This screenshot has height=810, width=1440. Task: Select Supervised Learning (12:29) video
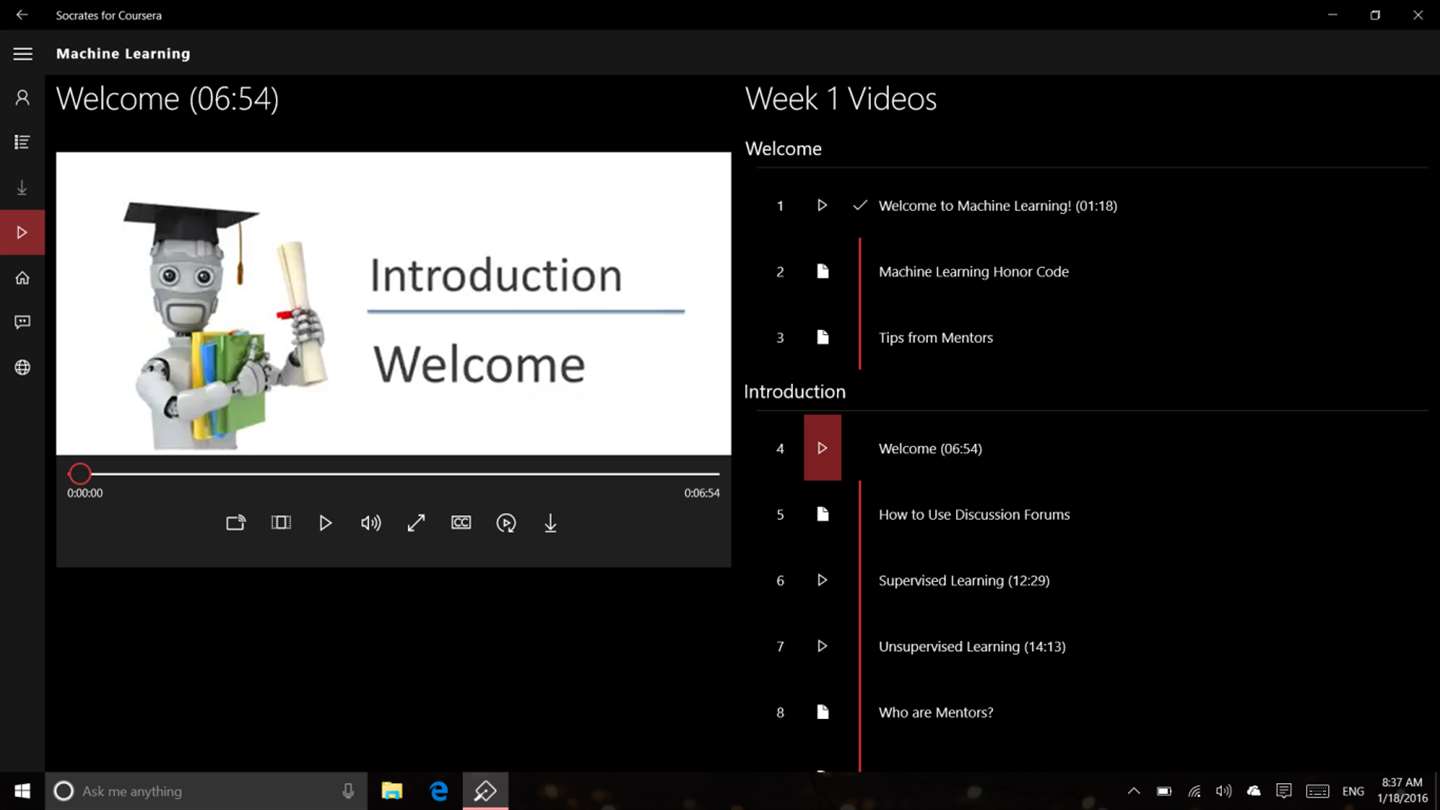964,580
